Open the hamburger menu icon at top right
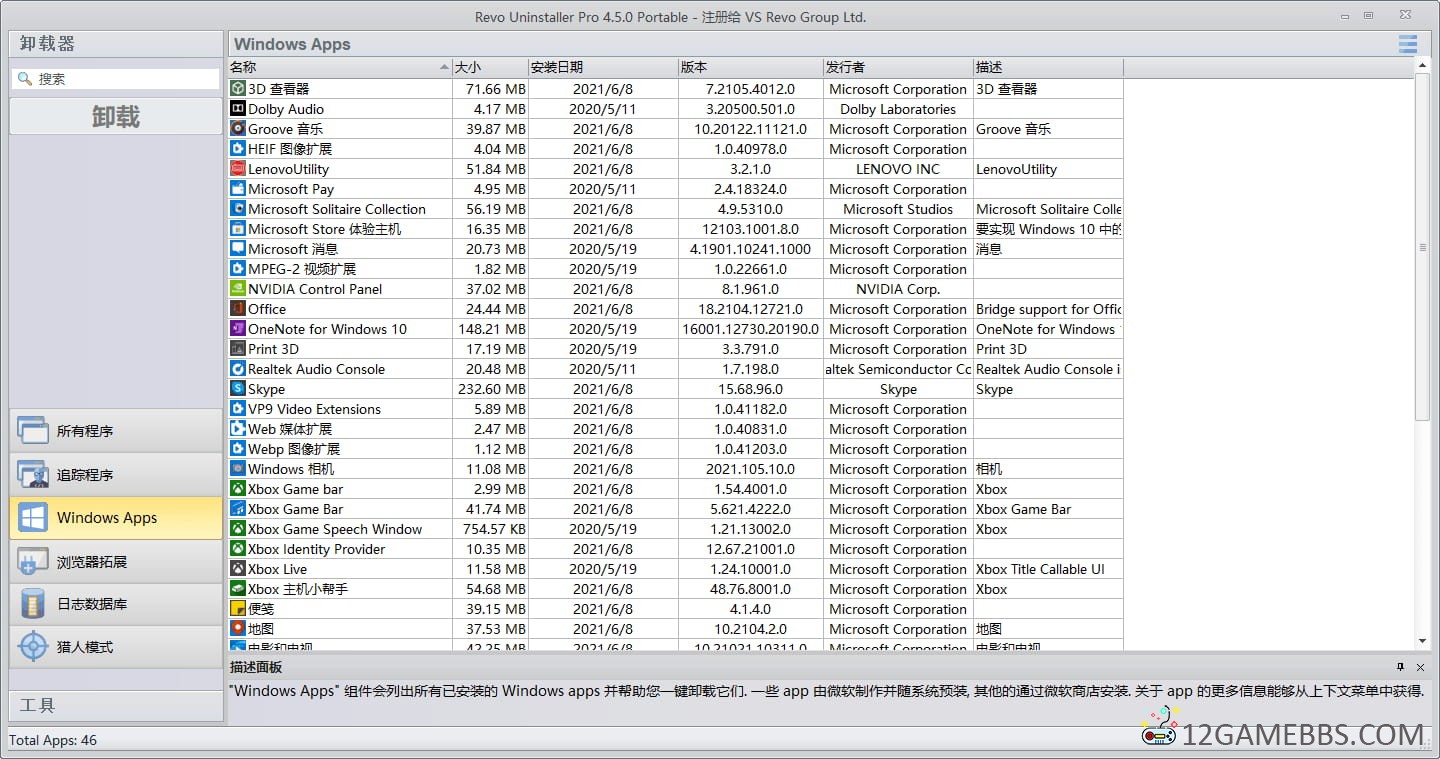 [1408, 44]
